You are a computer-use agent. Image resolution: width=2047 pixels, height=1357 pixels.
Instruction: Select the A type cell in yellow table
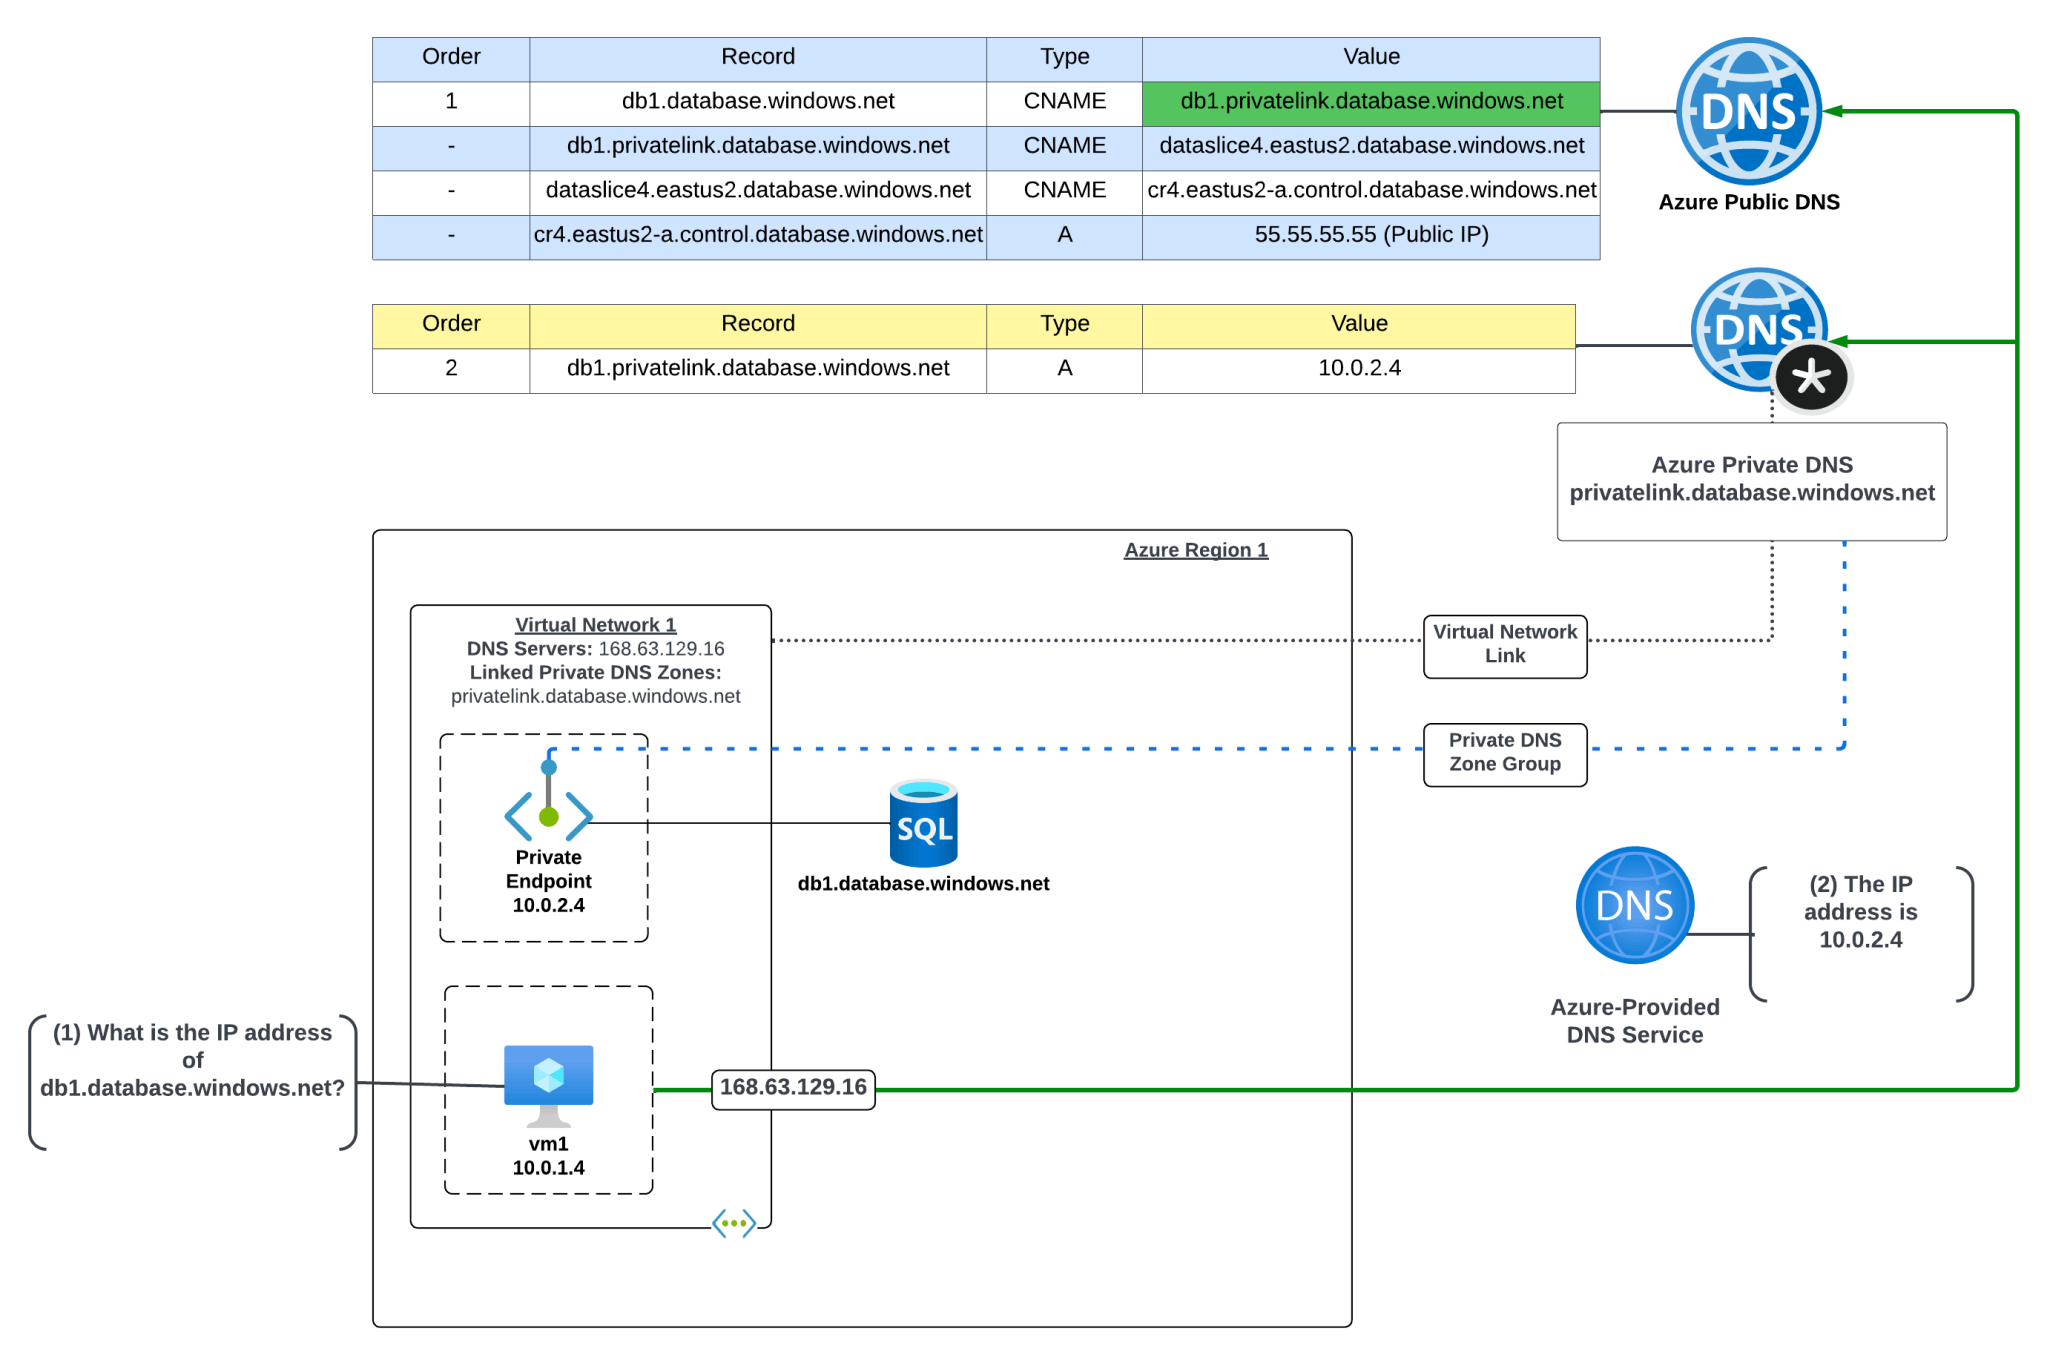click(x=1065, y=370)
